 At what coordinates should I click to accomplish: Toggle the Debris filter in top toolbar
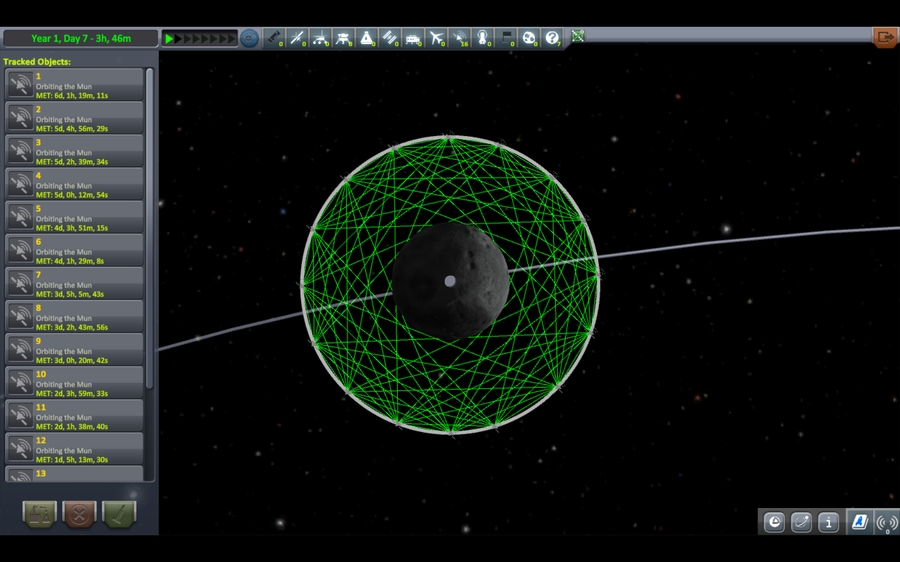274,38
